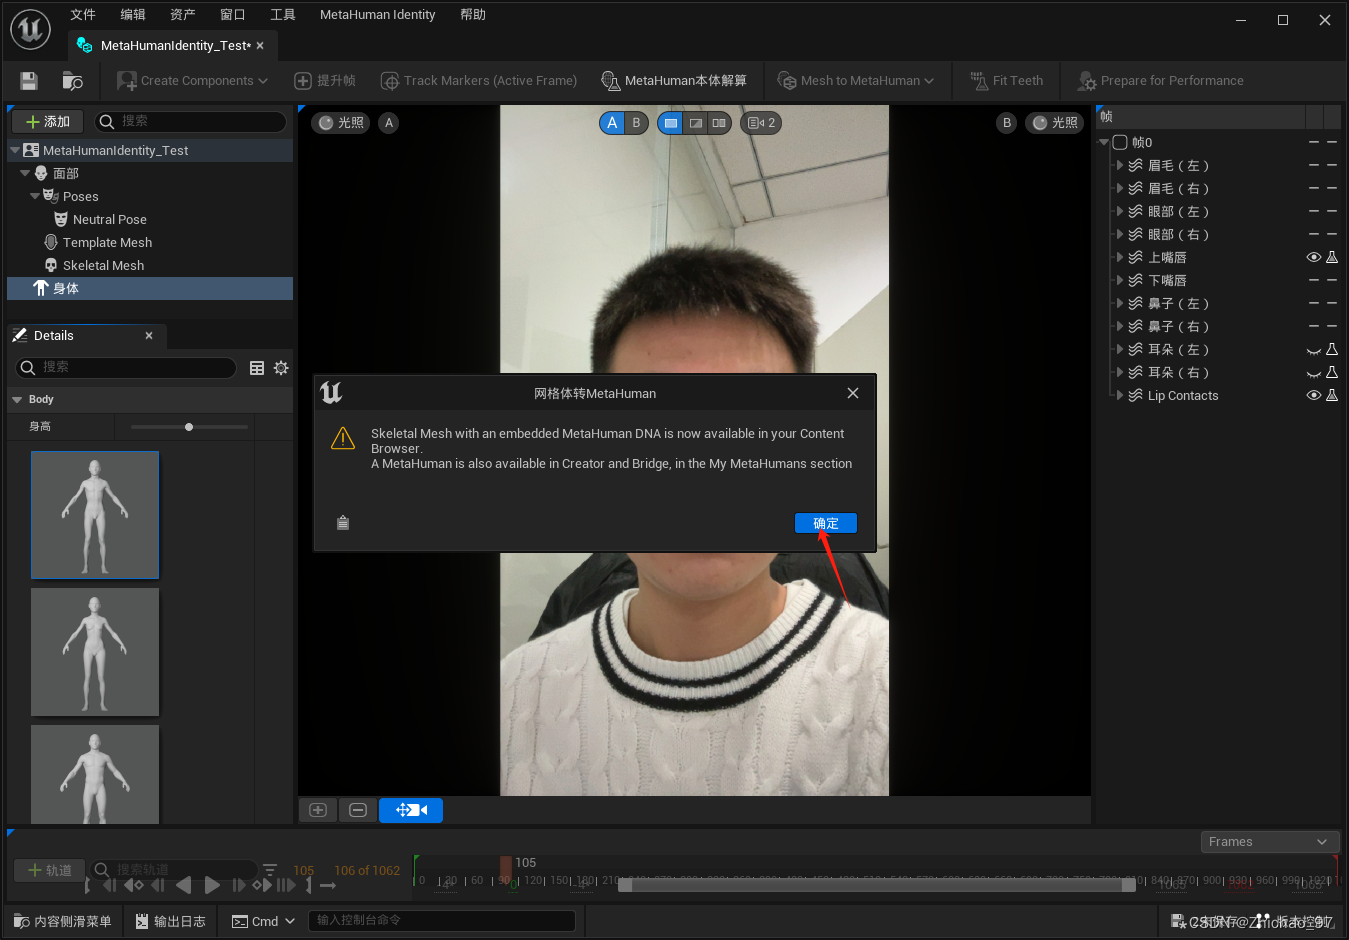Viewport: 1349px width, 940px height.
Task: Toggle the left 光照 lighting button
Action: [341, 123]
